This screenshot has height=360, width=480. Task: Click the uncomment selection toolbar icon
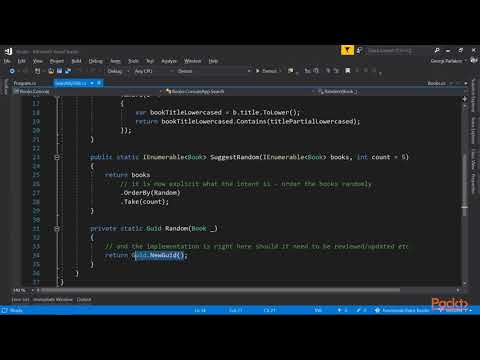pos(337,71)
